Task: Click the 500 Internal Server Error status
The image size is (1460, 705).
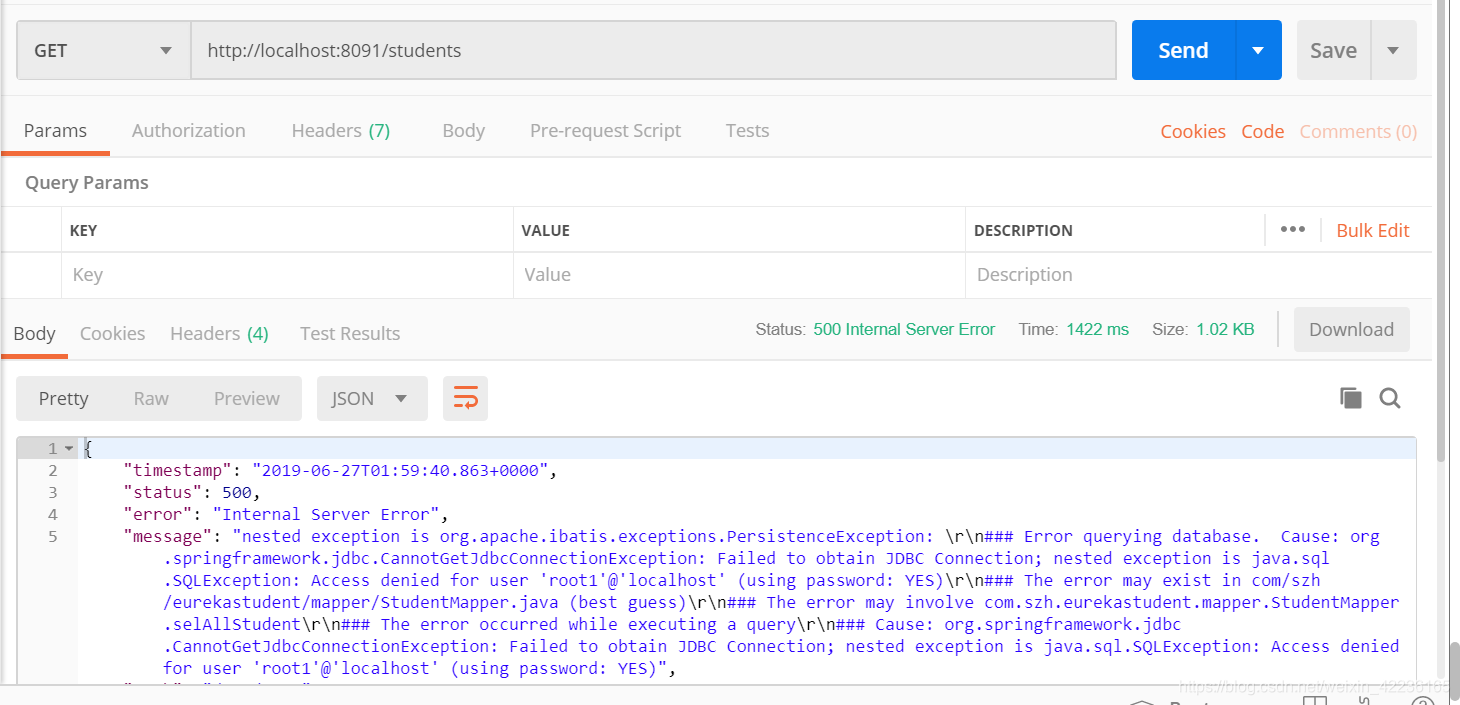Action: (904, 330)
